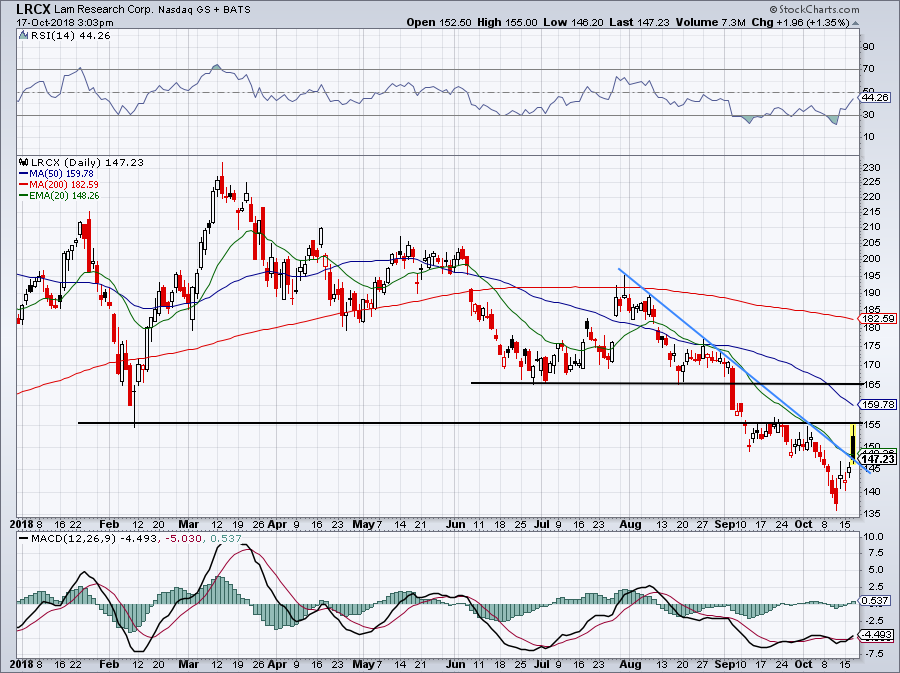Click the Open 152.50 value
This screenshot has height=673, width=900.
click(x=439, y=22)
